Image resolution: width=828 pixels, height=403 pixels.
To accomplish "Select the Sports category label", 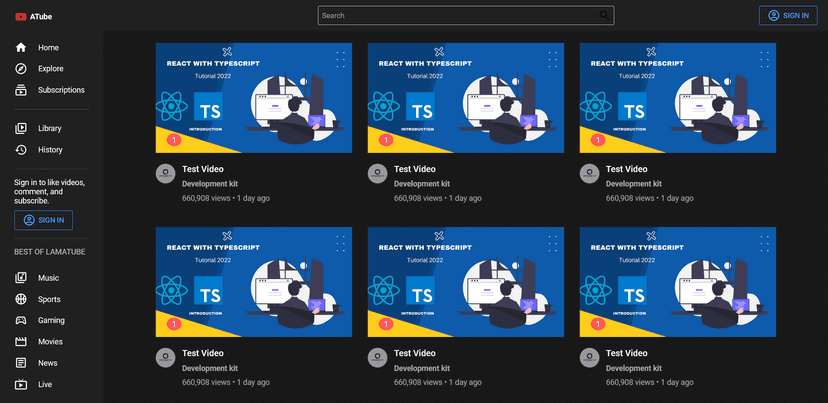I will [49, 299].
